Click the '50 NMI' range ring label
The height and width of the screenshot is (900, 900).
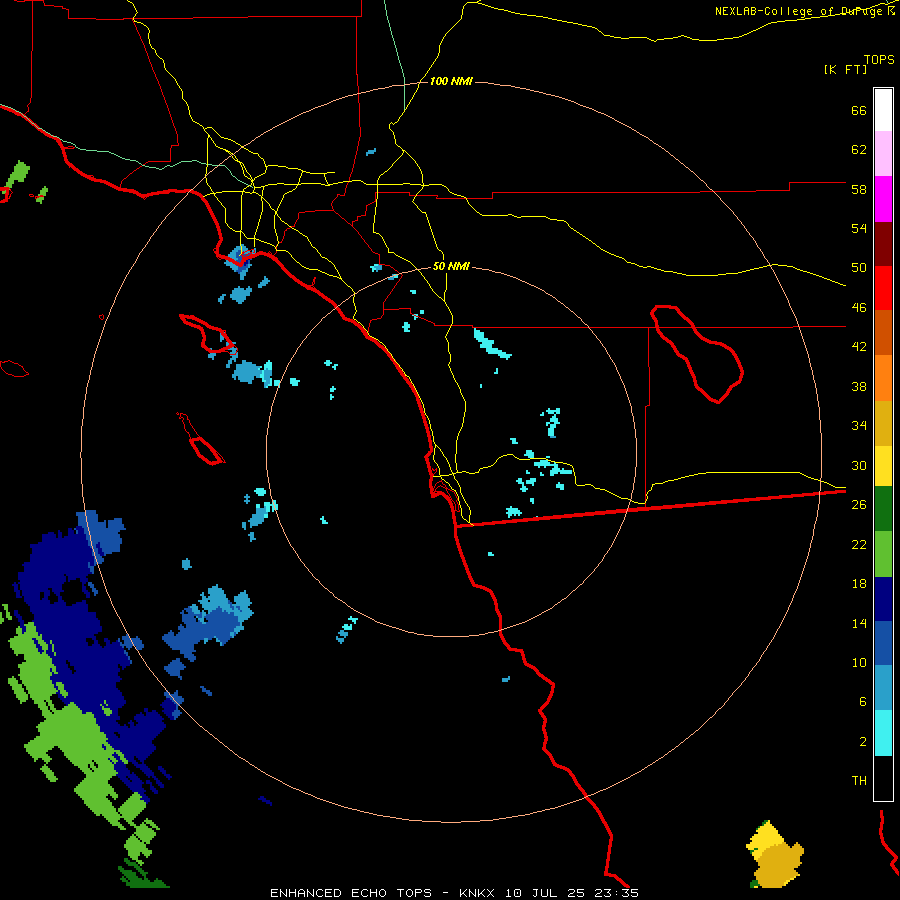click(x=451, y=266)
